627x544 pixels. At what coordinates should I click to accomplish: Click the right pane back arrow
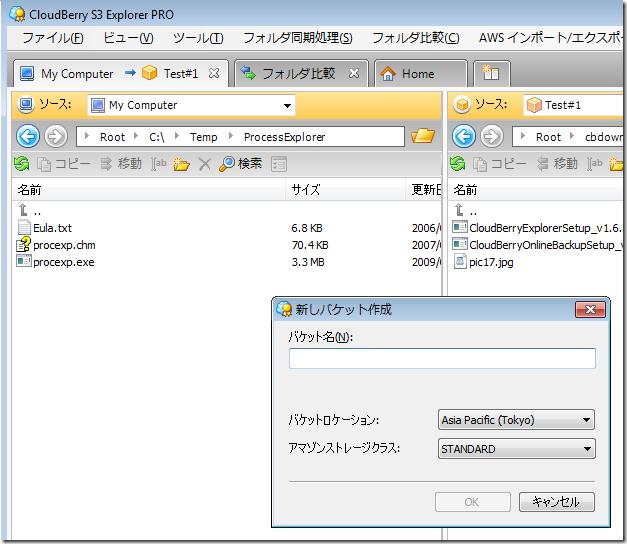coord(464,136)
